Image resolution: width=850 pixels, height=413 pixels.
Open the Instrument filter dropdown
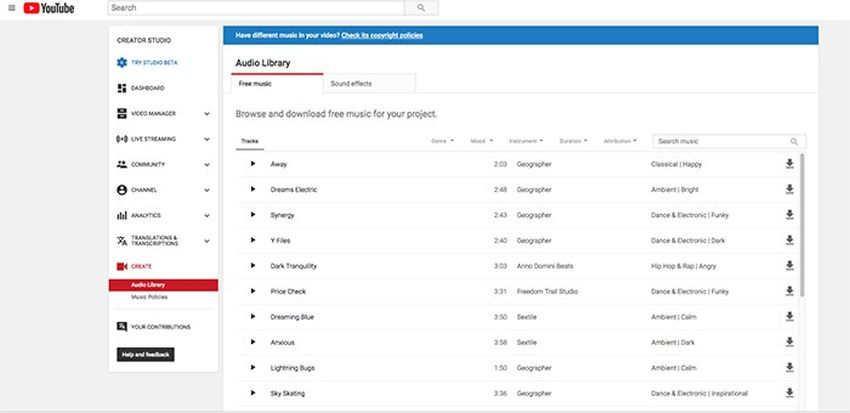(526, 141)
